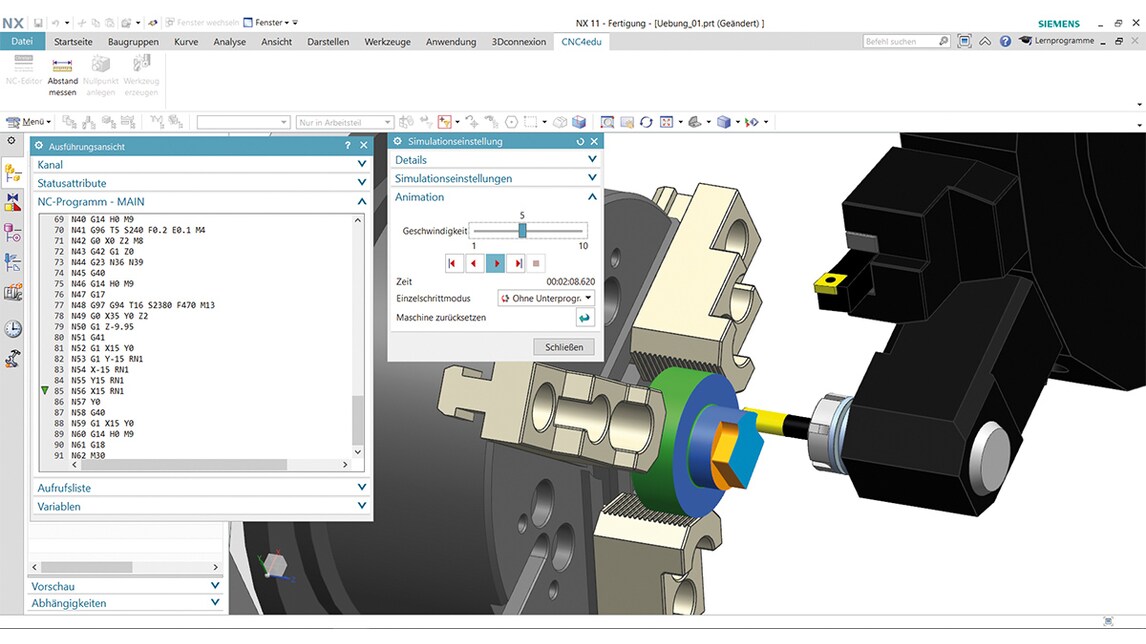Open the Einzelschrittmodus dropdown
The height and width of the screenshot is (644, 1146).
point(546,298)
